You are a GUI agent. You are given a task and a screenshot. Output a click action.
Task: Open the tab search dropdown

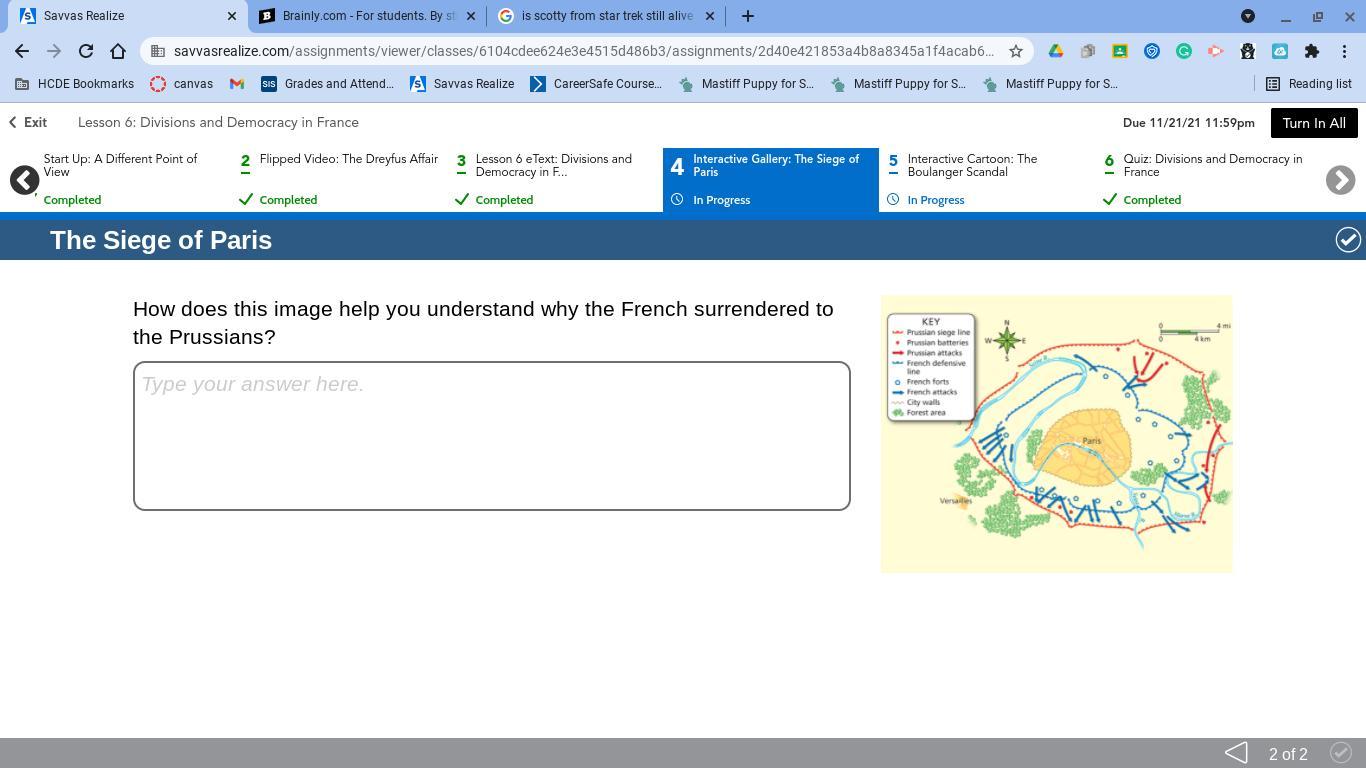tap(1248, 16)
